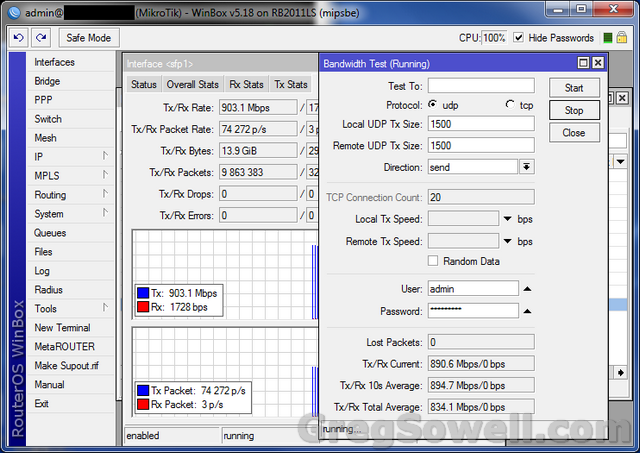Image resolution: width=640 pixels, height=453 pixels.
Task: Click the green CPU load indicator icon
Action: point(608,38)
